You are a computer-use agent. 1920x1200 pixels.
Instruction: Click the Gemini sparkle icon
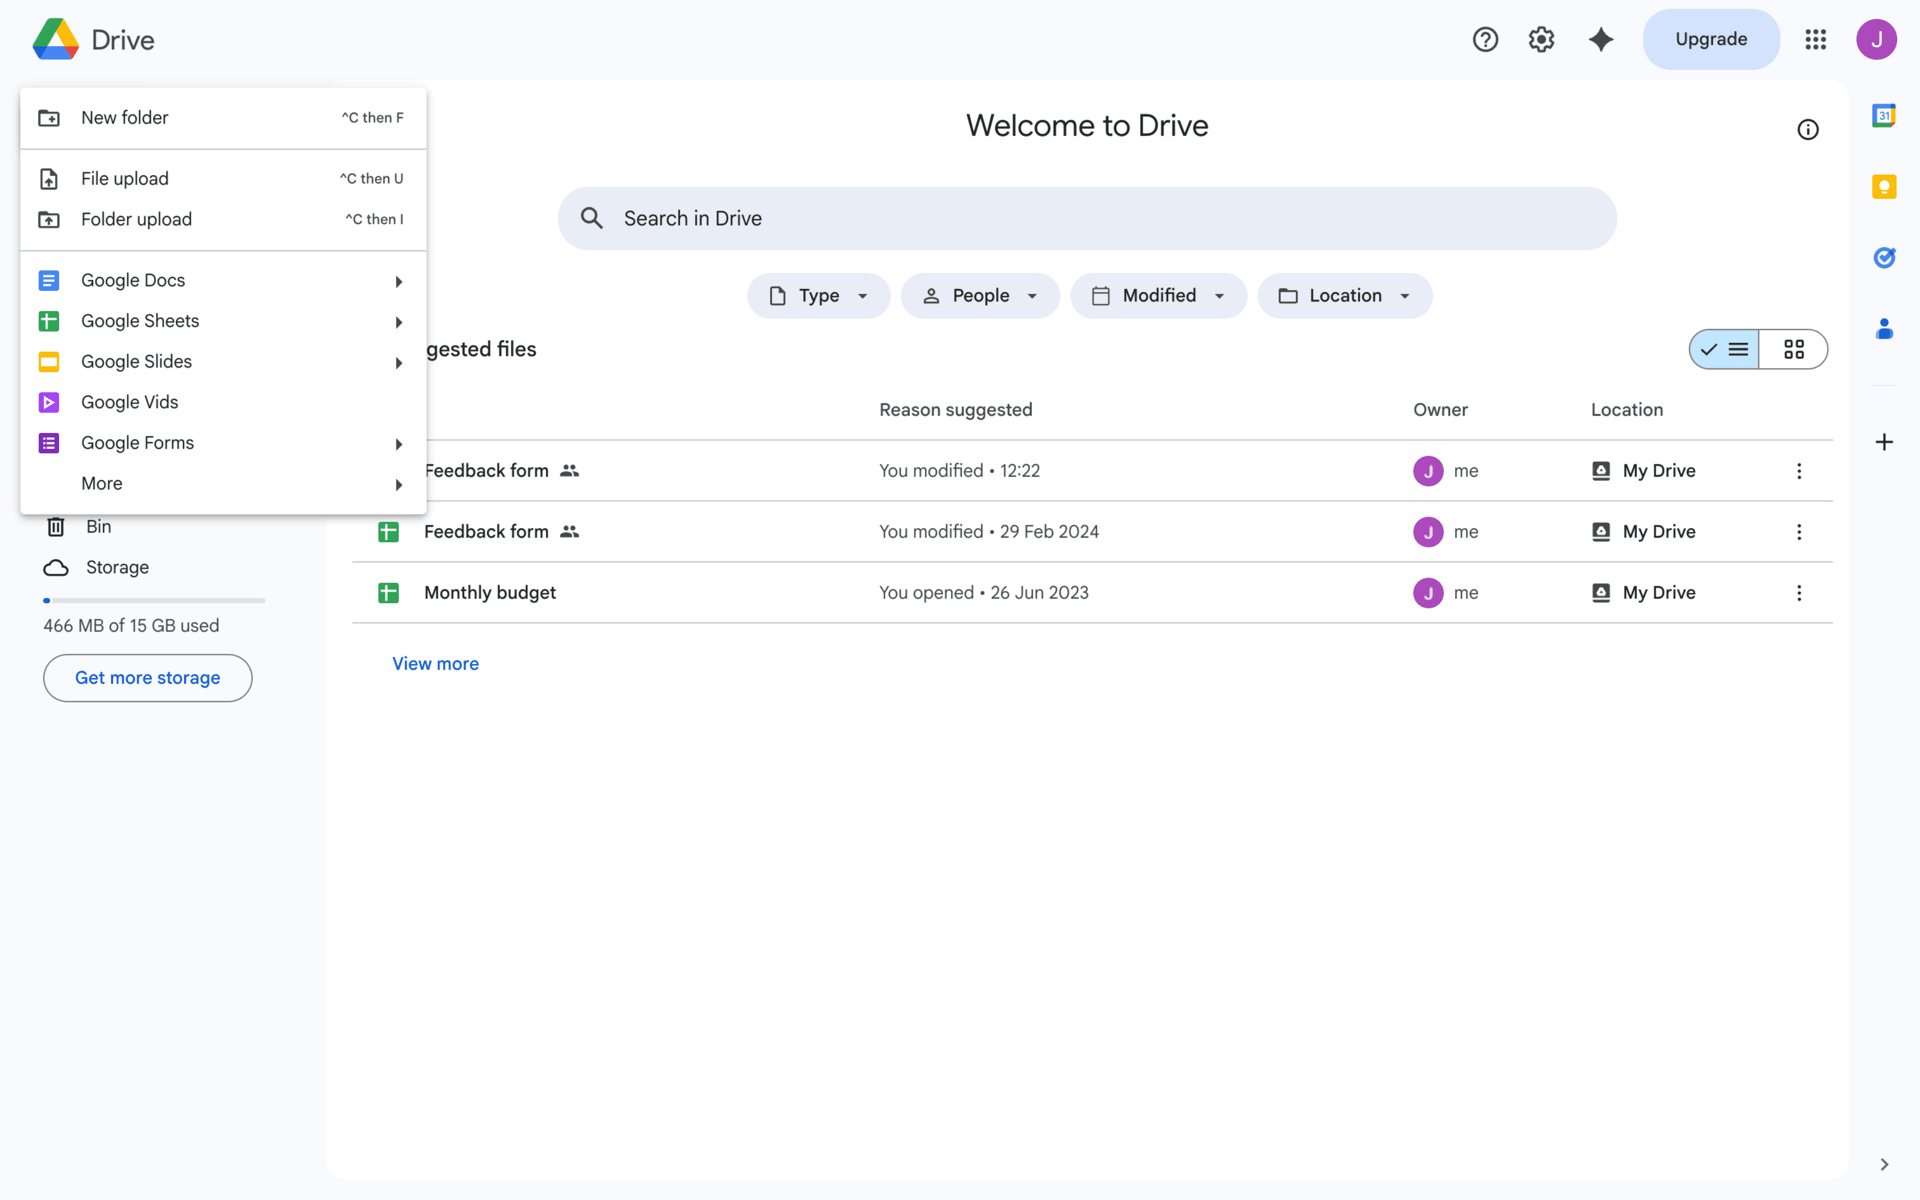(1601, 39)
